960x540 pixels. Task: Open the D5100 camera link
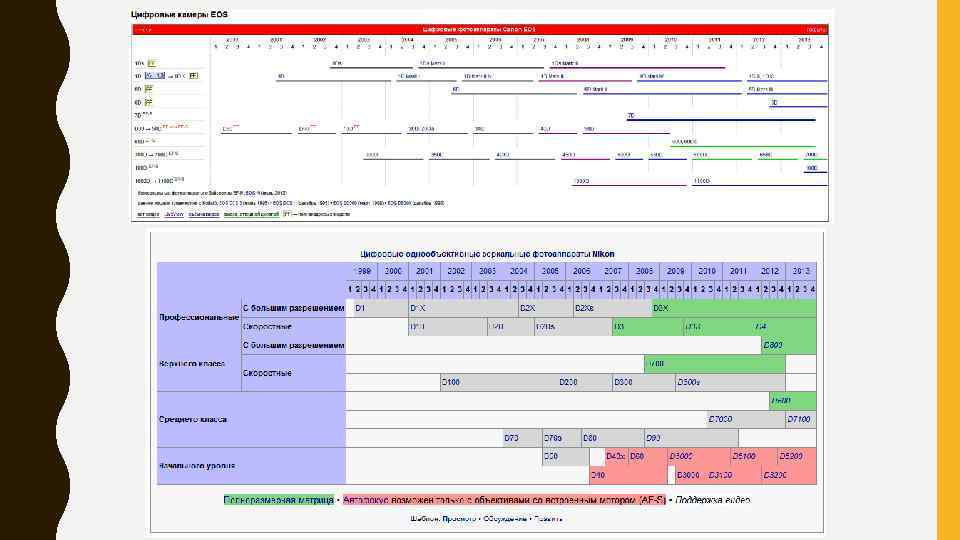coord(744,456)
